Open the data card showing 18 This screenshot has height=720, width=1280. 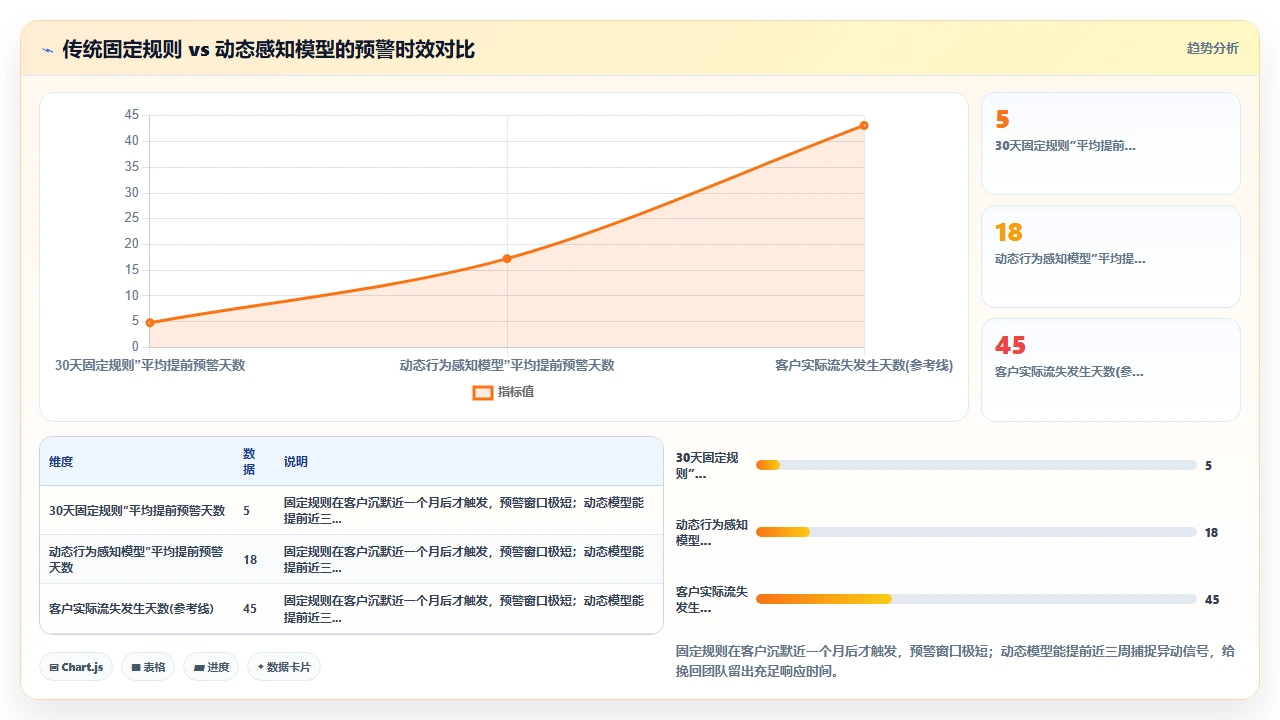tap(1110, 256)
